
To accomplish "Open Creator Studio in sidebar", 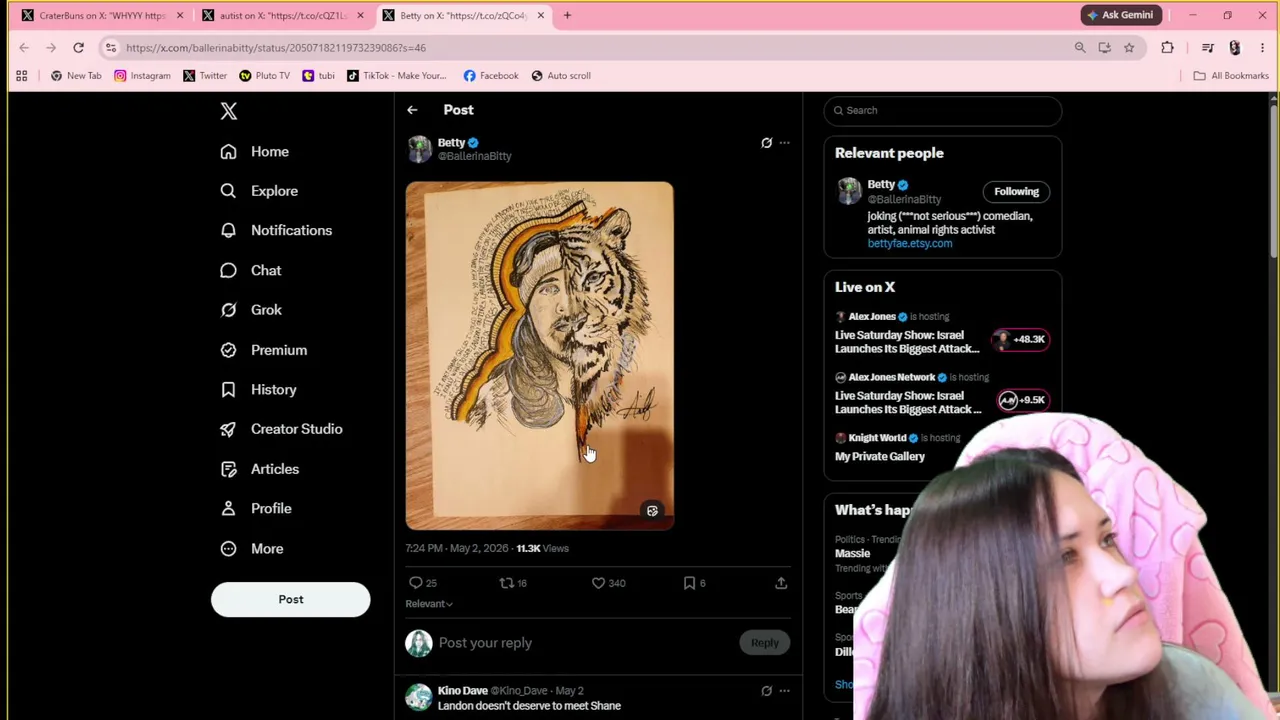I will 281,429.
